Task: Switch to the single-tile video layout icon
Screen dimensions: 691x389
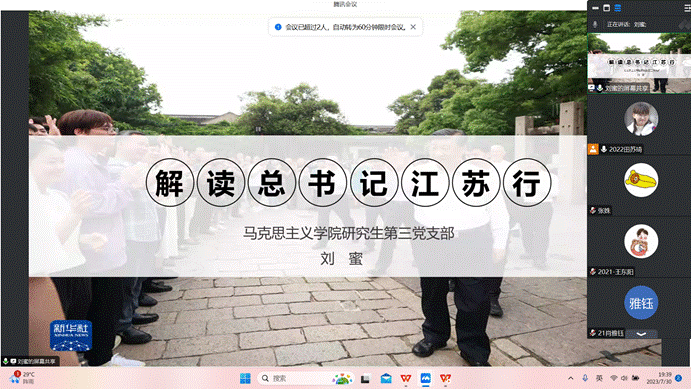Action: pyautogui.click(x=606, y=8)
